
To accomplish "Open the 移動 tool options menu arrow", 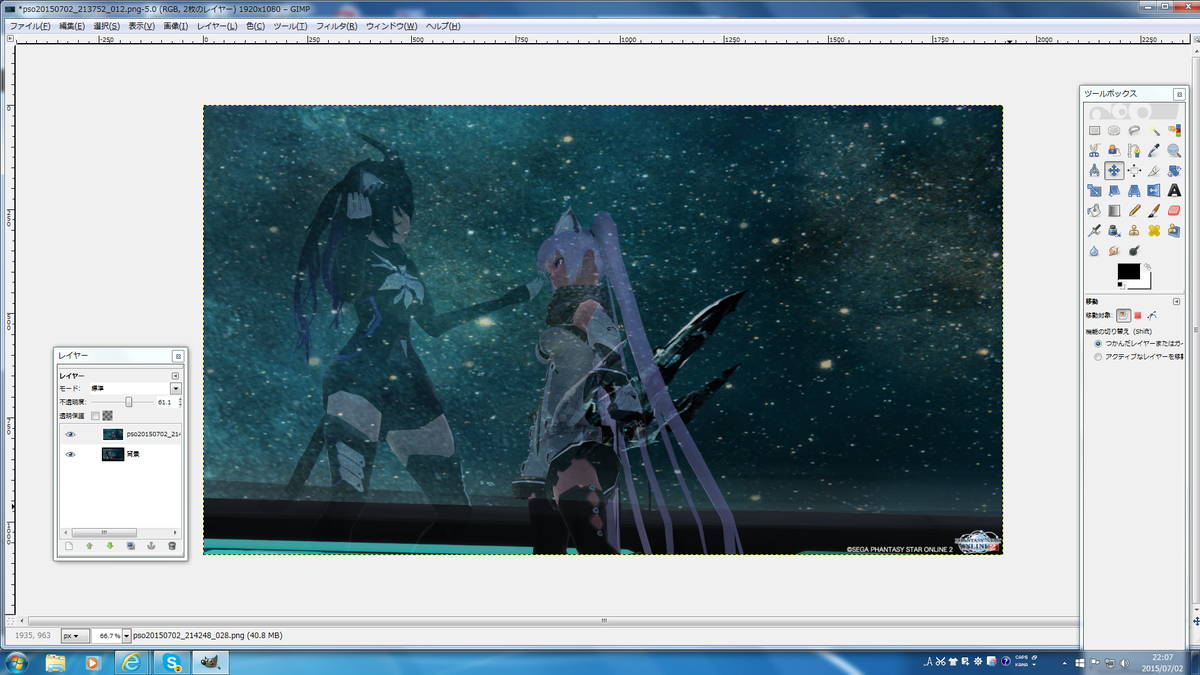I will pyautogui.click(x=1176, y=300).
